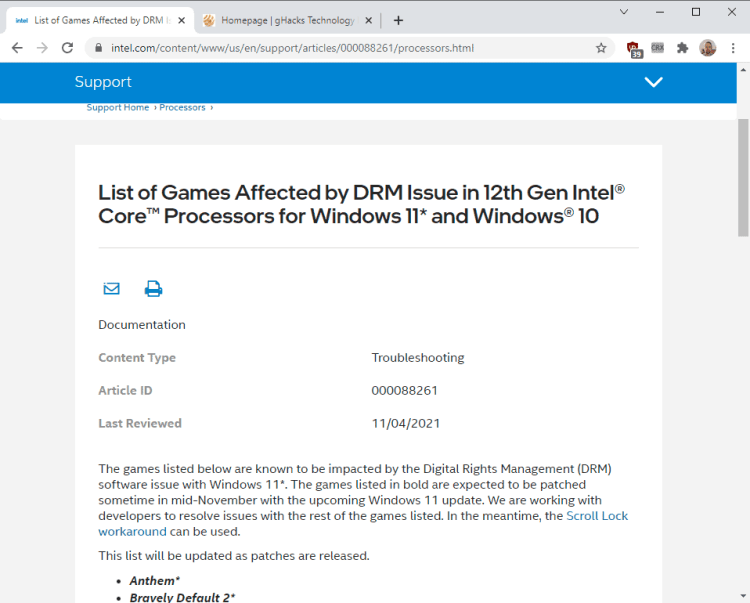Viewport: 750px width, 603px height.
Task: Open the Chrome three-dot menu
Action: [x=733, y=48]
